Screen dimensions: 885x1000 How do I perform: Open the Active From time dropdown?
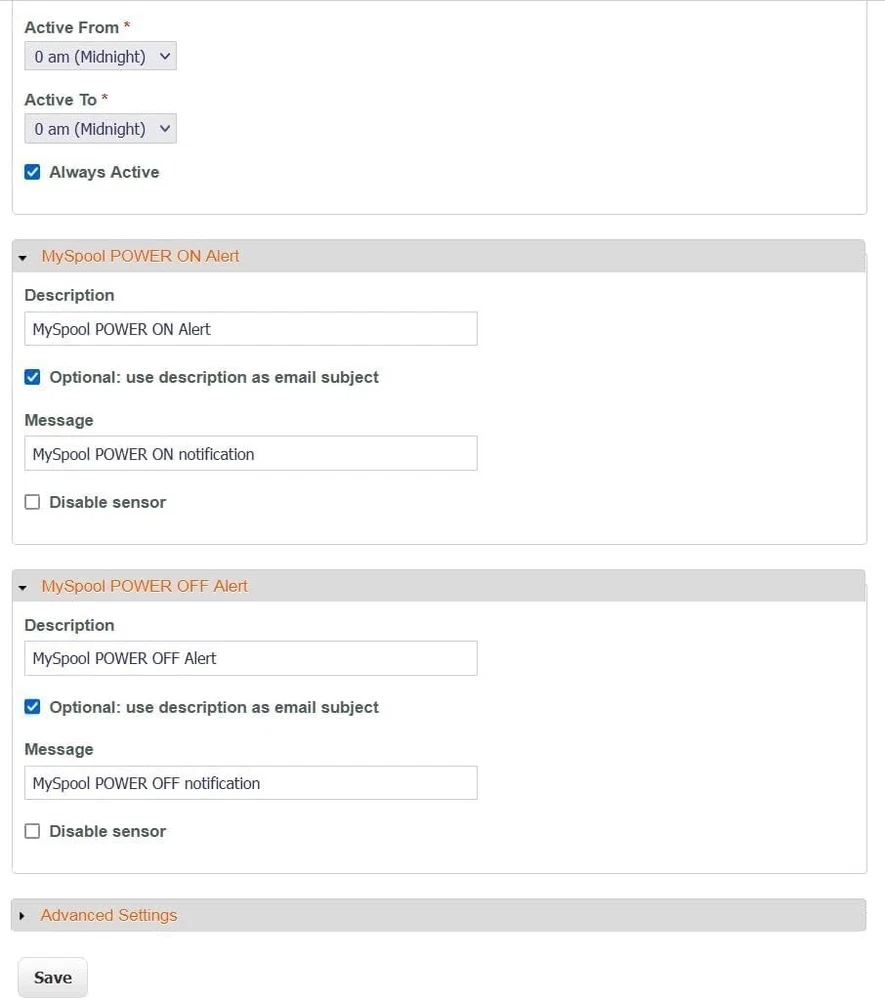click(100, 57)
